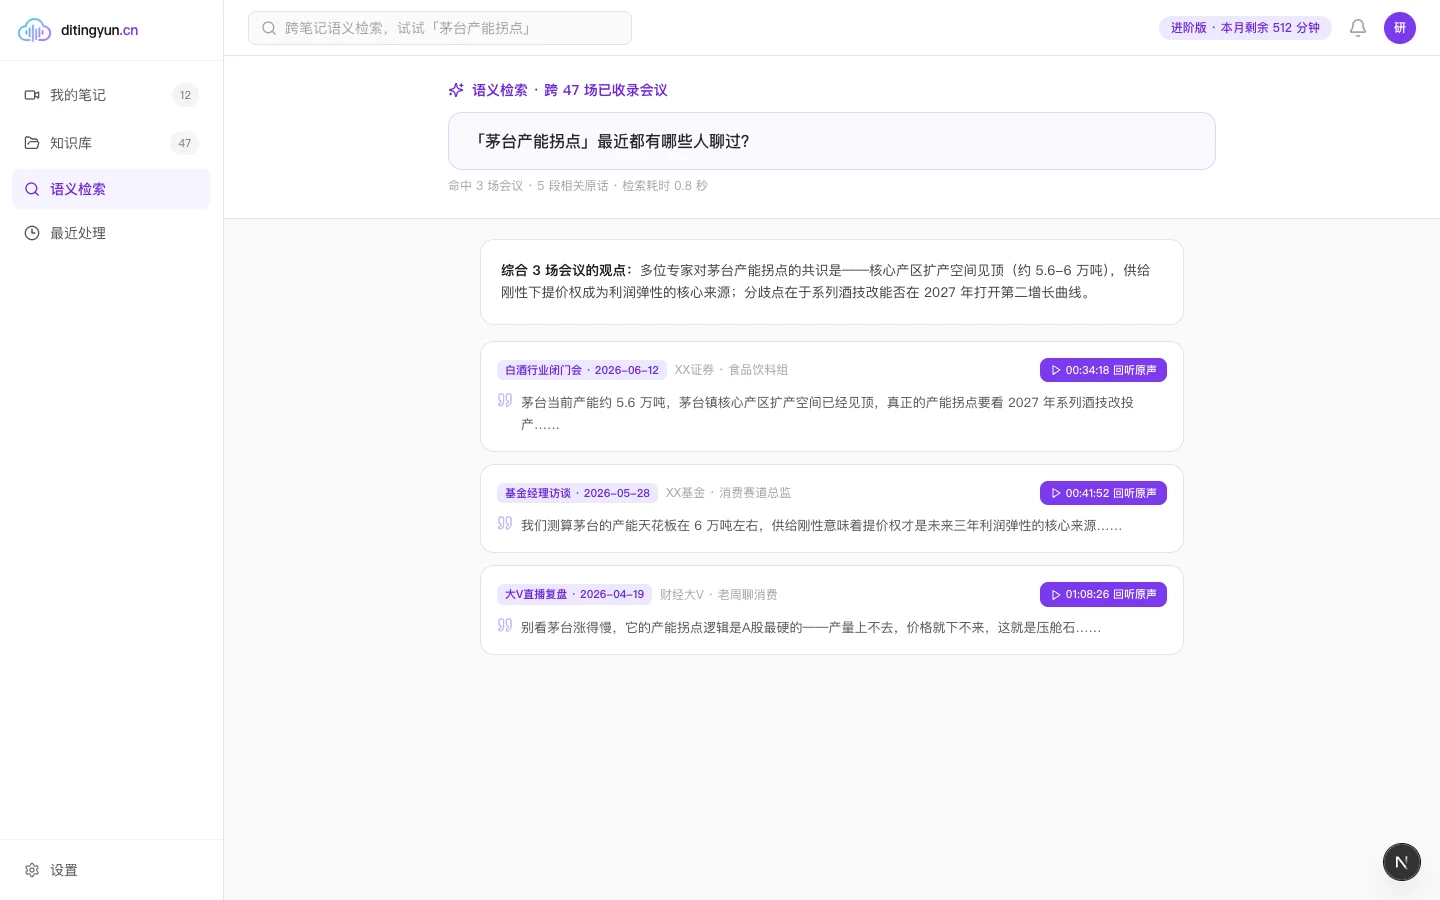The width and height of the screenshot is (1440, 900).
Task: Select 语义检索 sidebar item
Action: point(111,189)
